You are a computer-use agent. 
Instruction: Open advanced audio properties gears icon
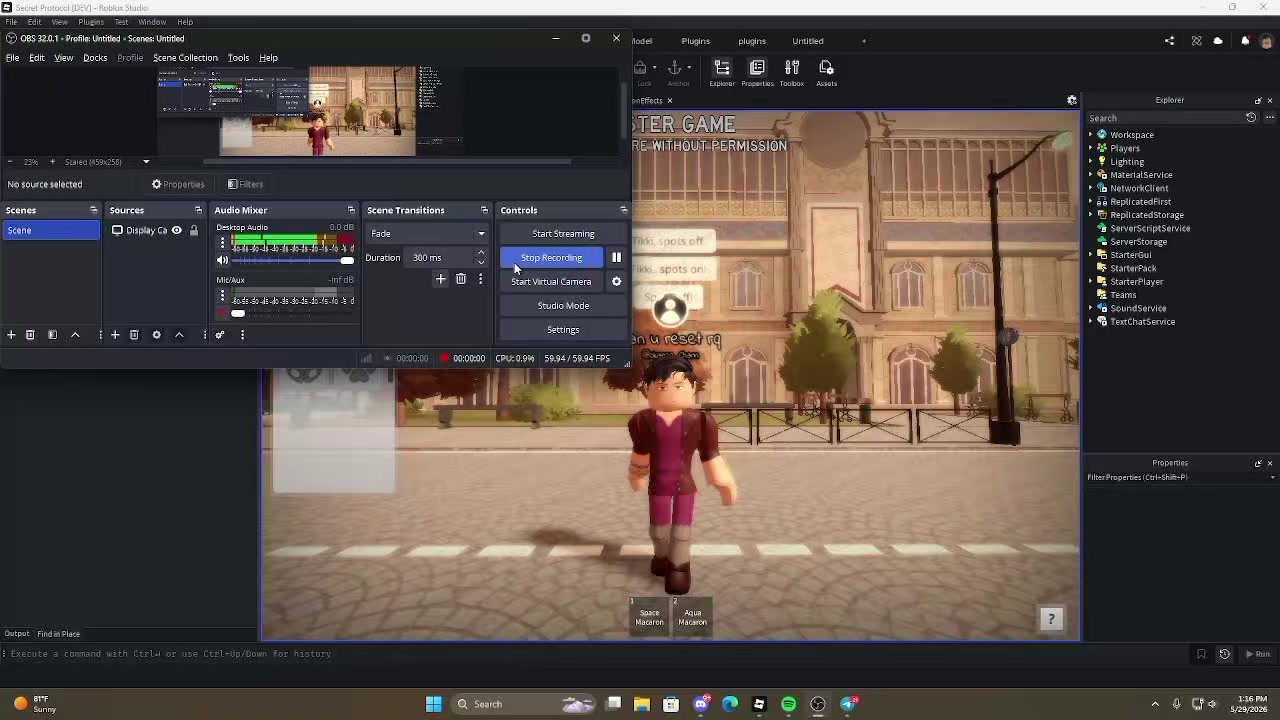(220, 335)
